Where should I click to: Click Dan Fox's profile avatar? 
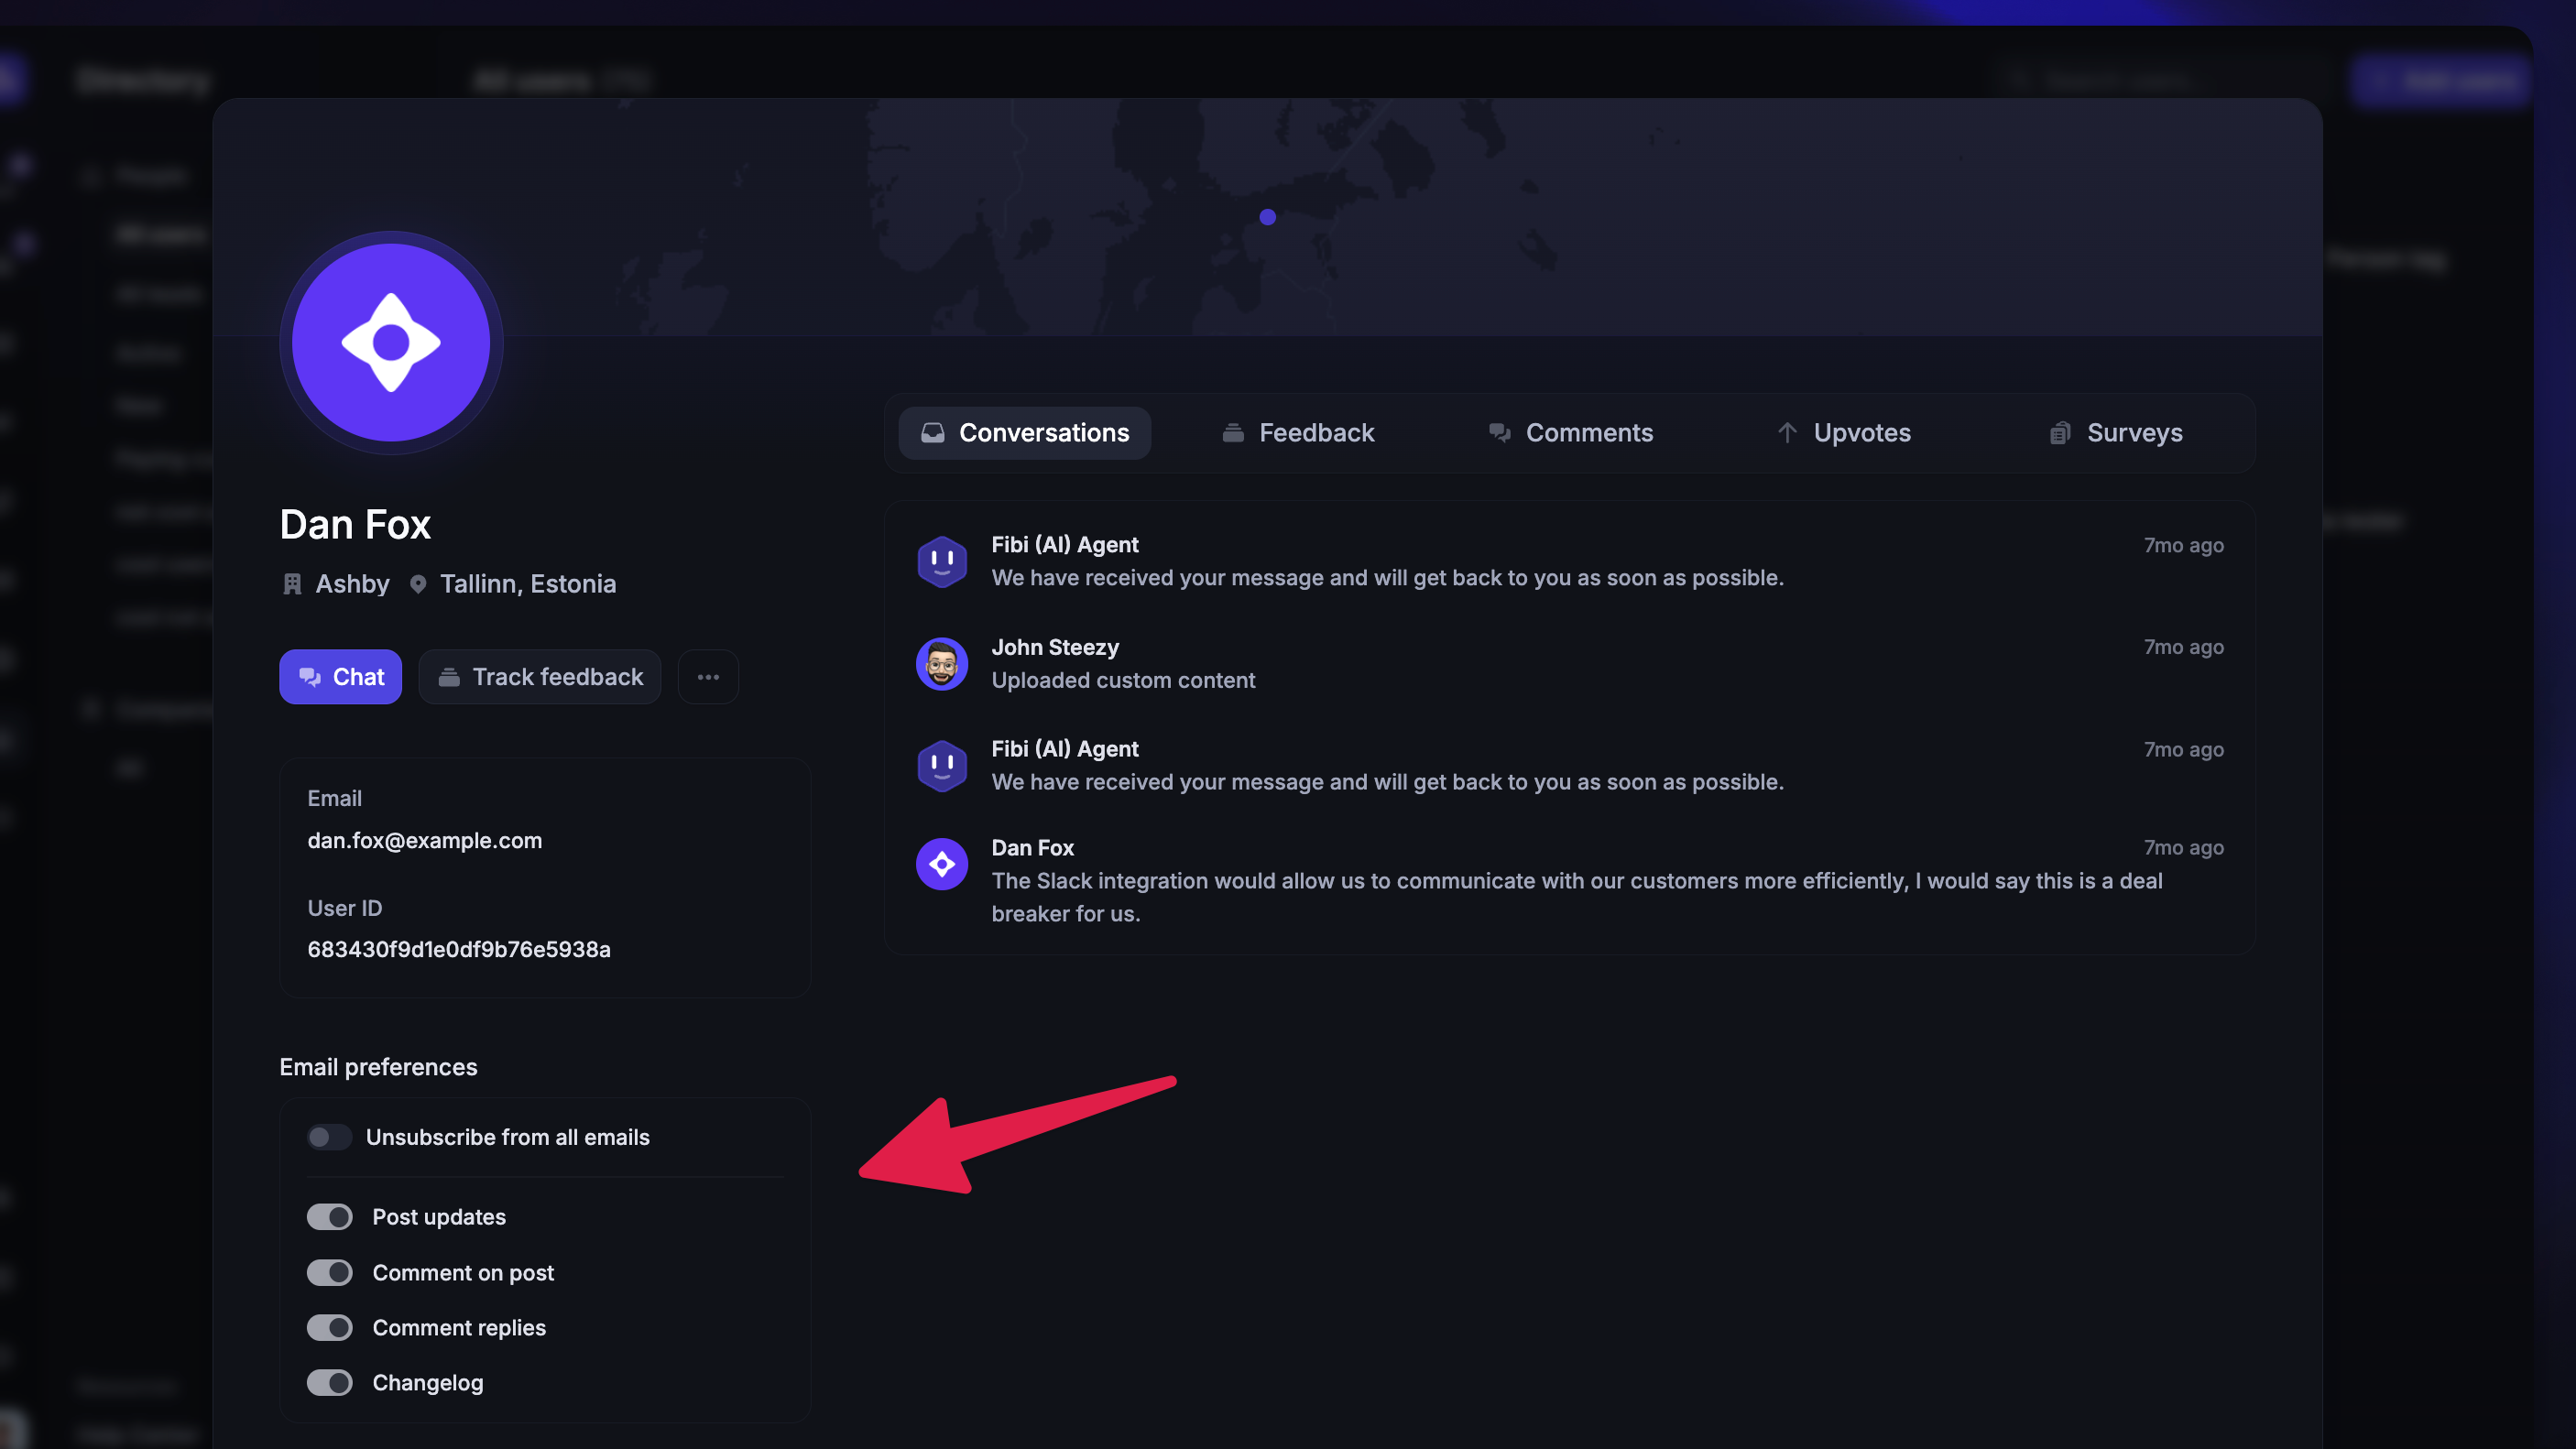[390, 342]
